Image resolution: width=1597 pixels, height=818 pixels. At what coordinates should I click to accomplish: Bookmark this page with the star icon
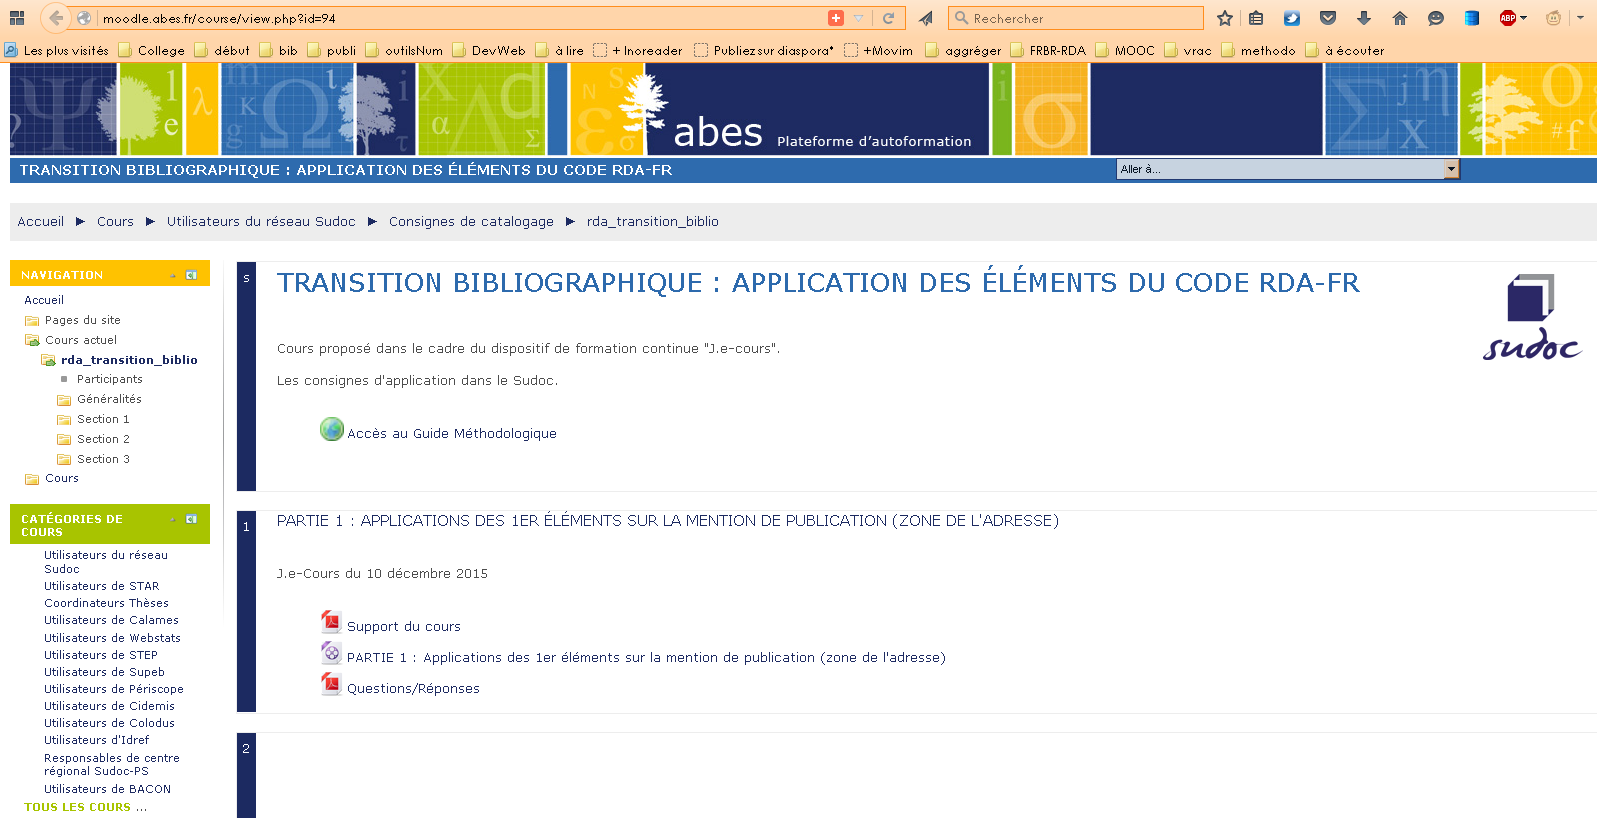[x=1224, y=18]
